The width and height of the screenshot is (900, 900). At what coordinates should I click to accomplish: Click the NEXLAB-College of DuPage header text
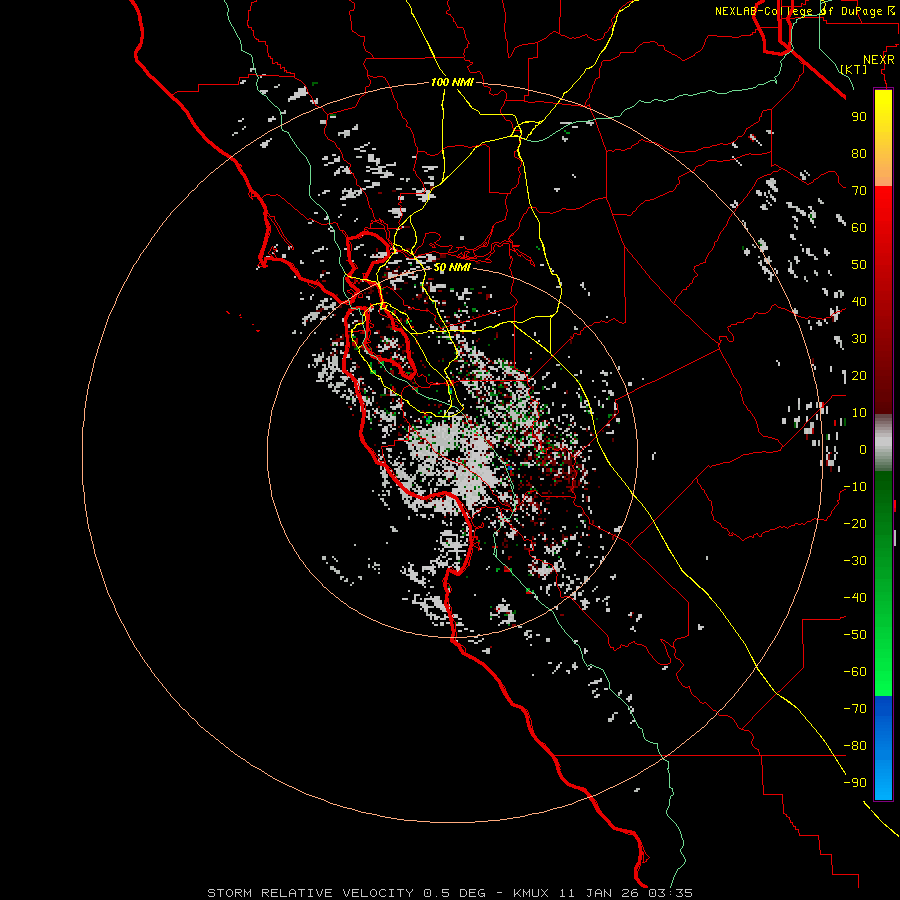click(x=805, y=11)
